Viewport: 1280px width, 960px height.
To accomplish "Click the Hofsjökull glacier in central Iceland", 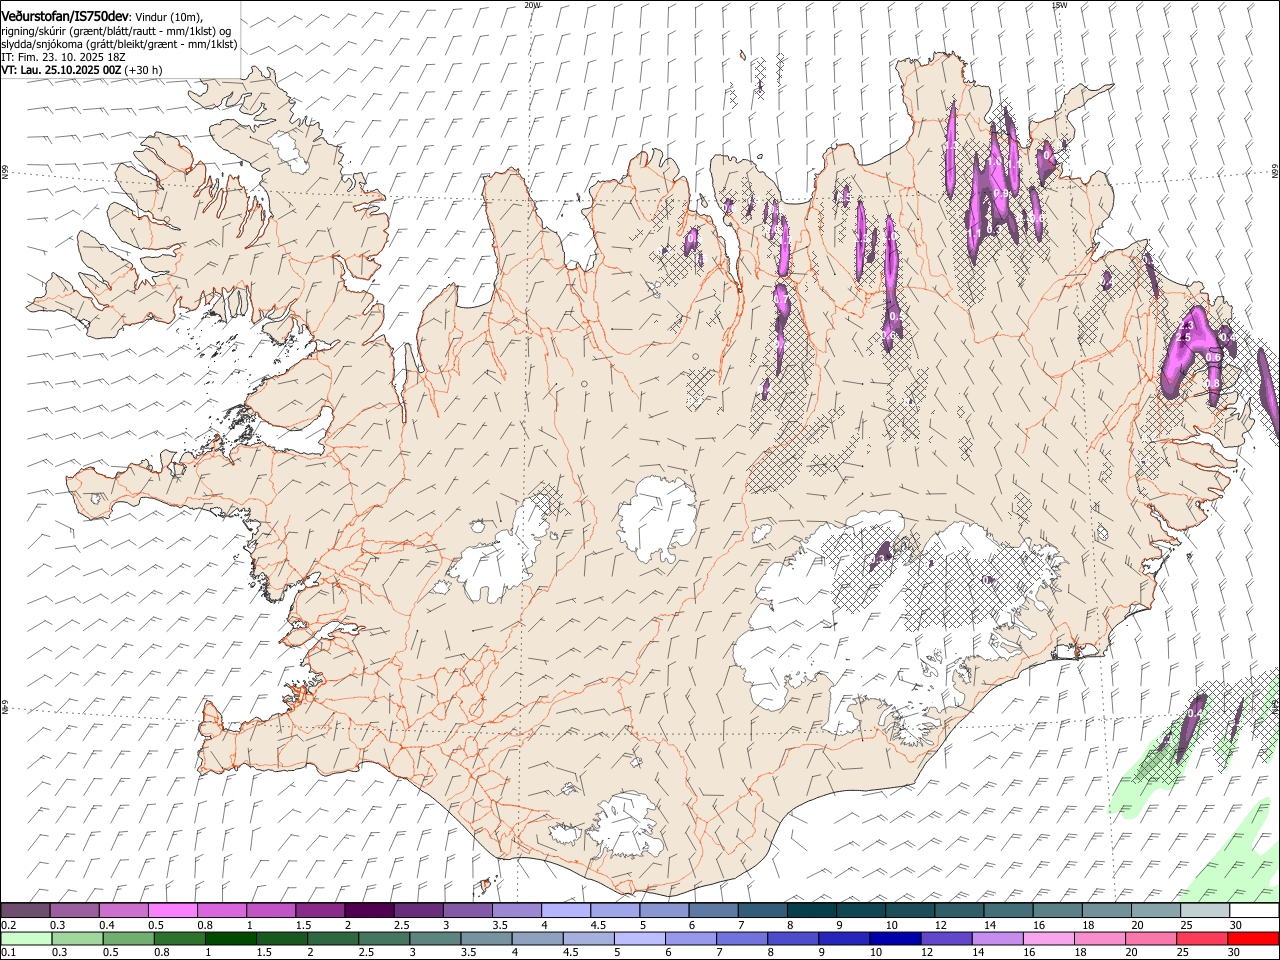I will coord(657,520).
